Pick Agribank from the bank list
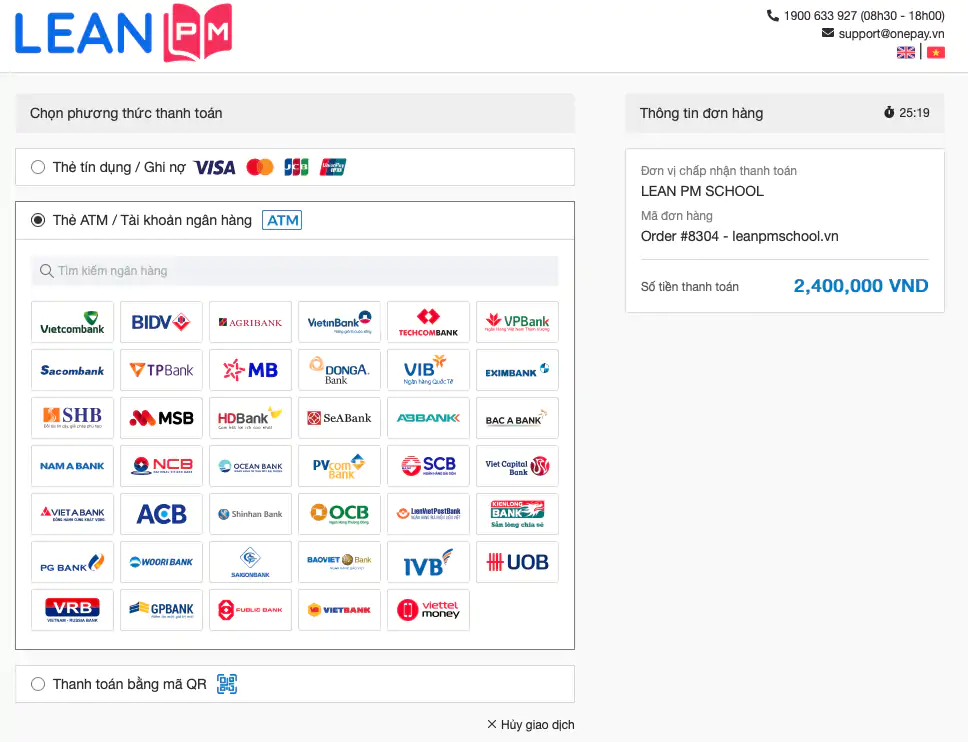 [250, 322]
